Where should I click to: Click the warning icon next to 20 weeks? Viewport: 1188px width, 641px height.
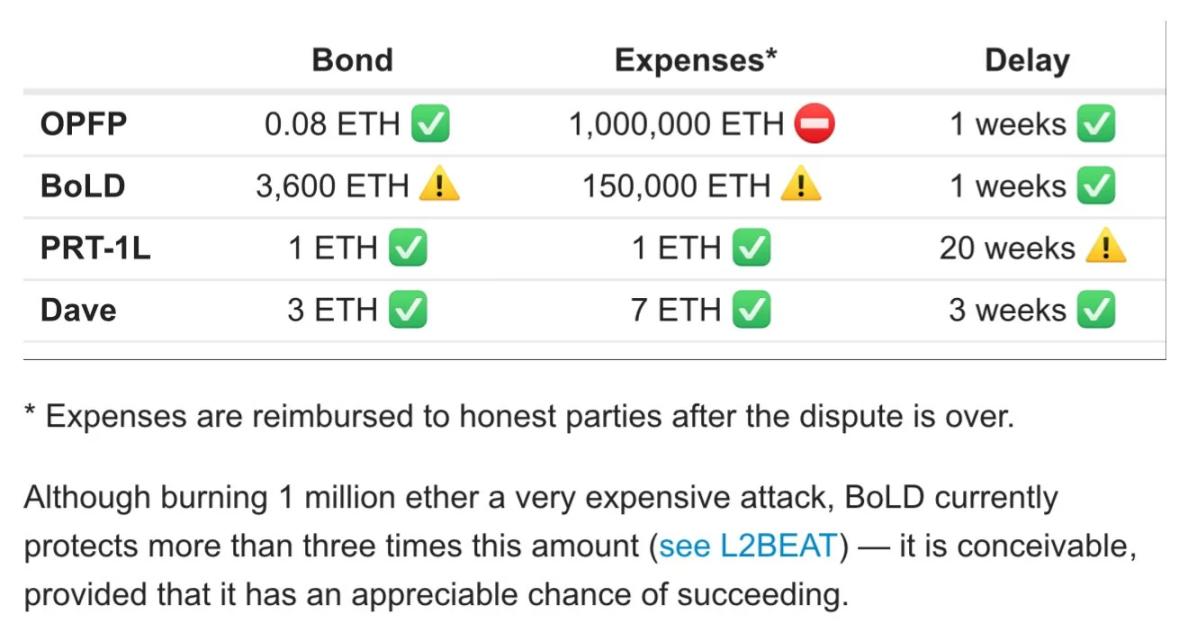(1105, 248)
